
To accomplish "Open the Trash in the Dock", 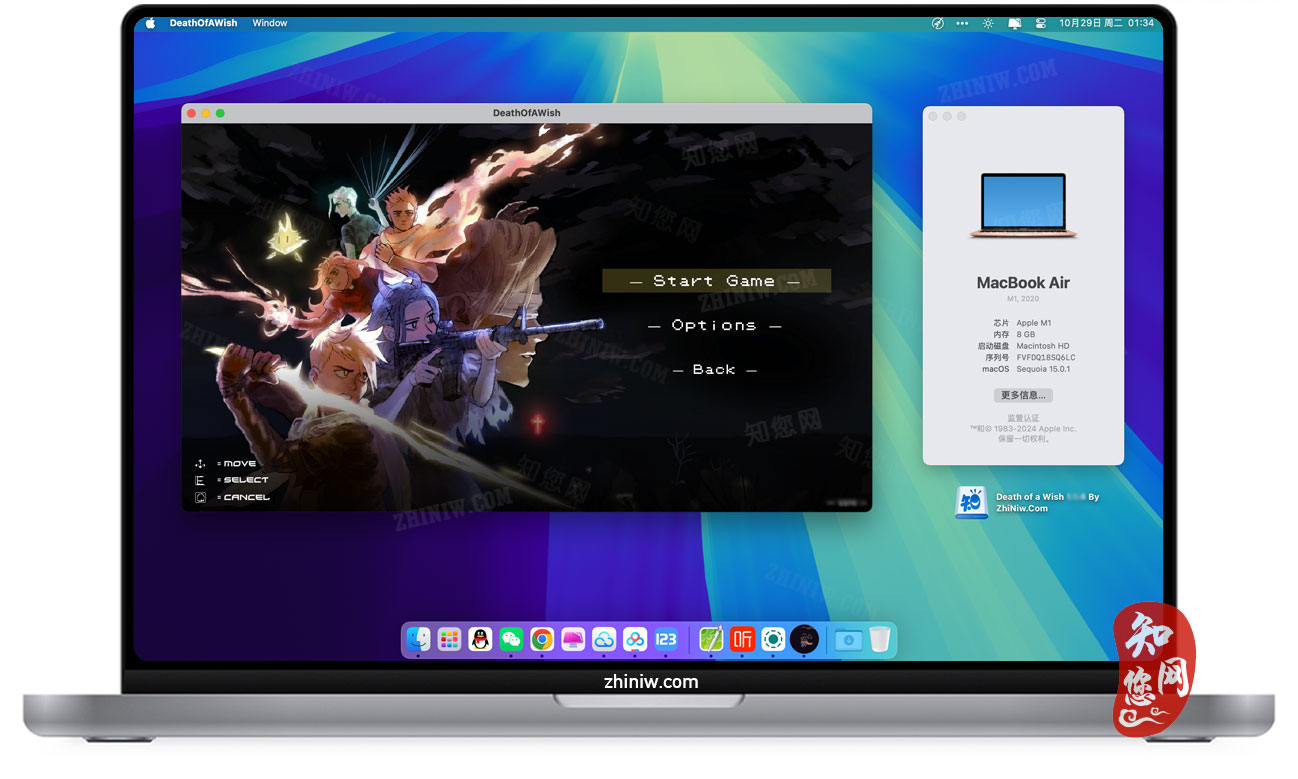I will [x=879, y=639].
